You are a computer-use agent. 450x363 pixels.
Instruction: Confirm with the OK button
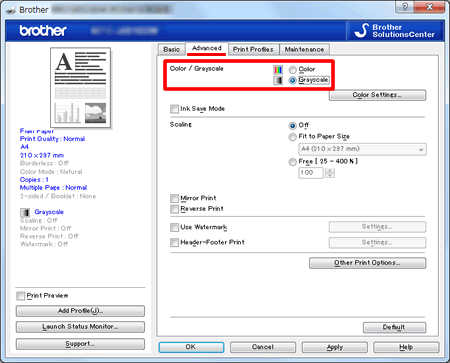coord(191,347)
